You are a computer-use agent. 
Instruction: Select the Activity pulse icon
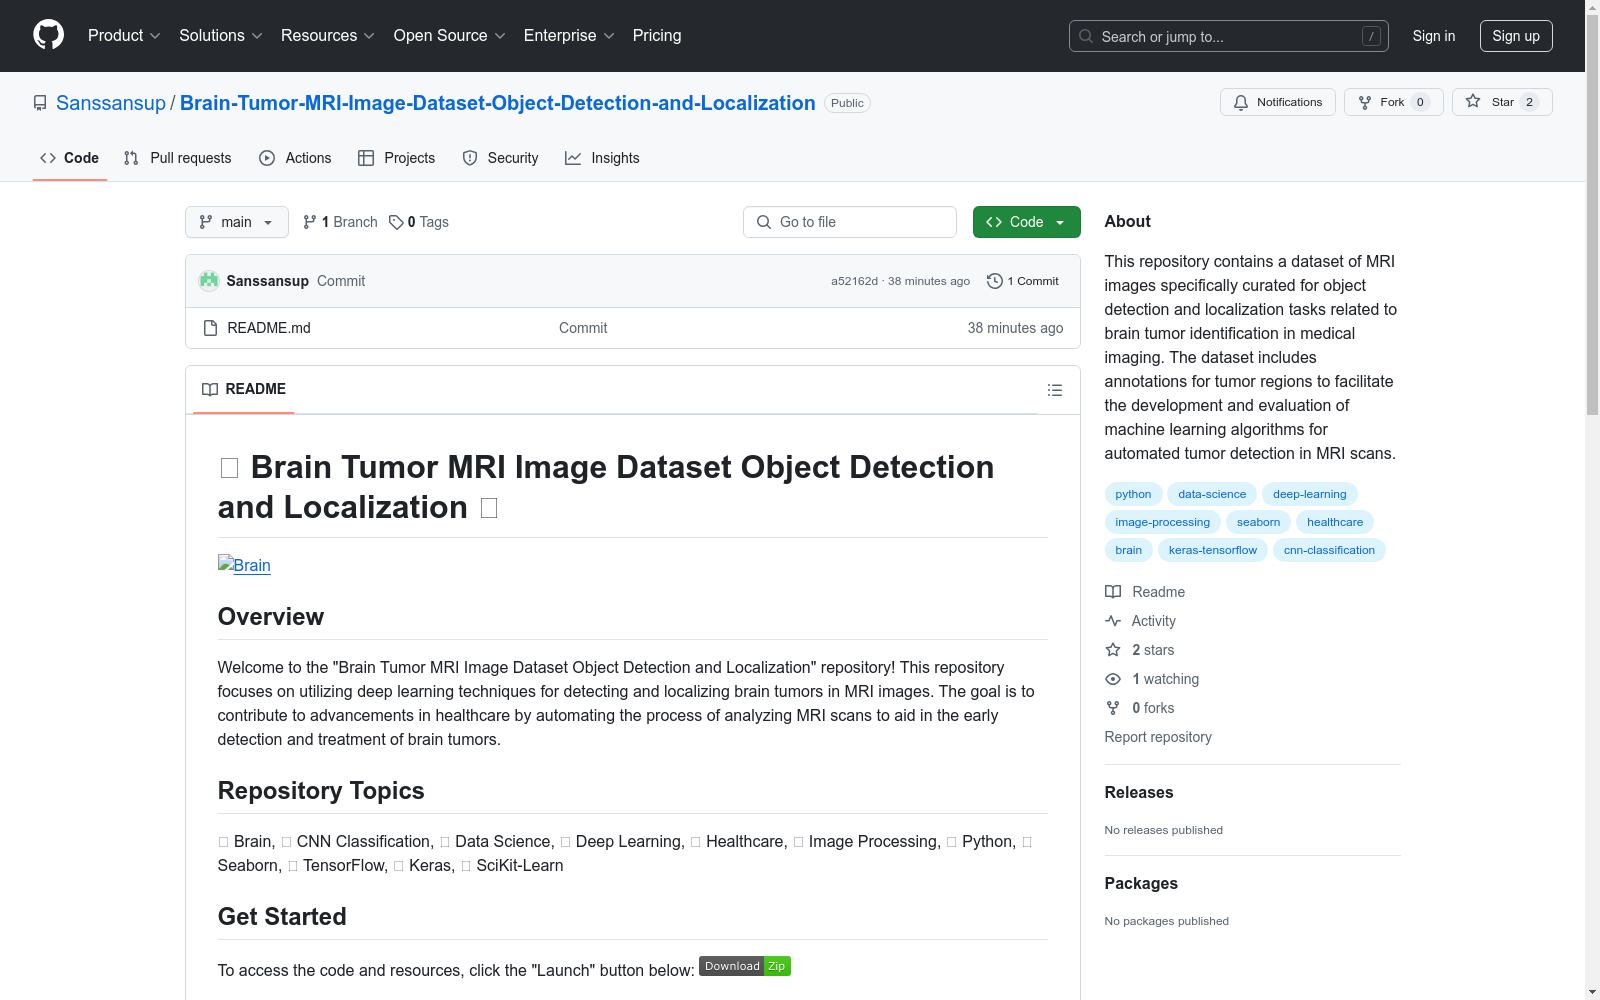coord(1112,621)
